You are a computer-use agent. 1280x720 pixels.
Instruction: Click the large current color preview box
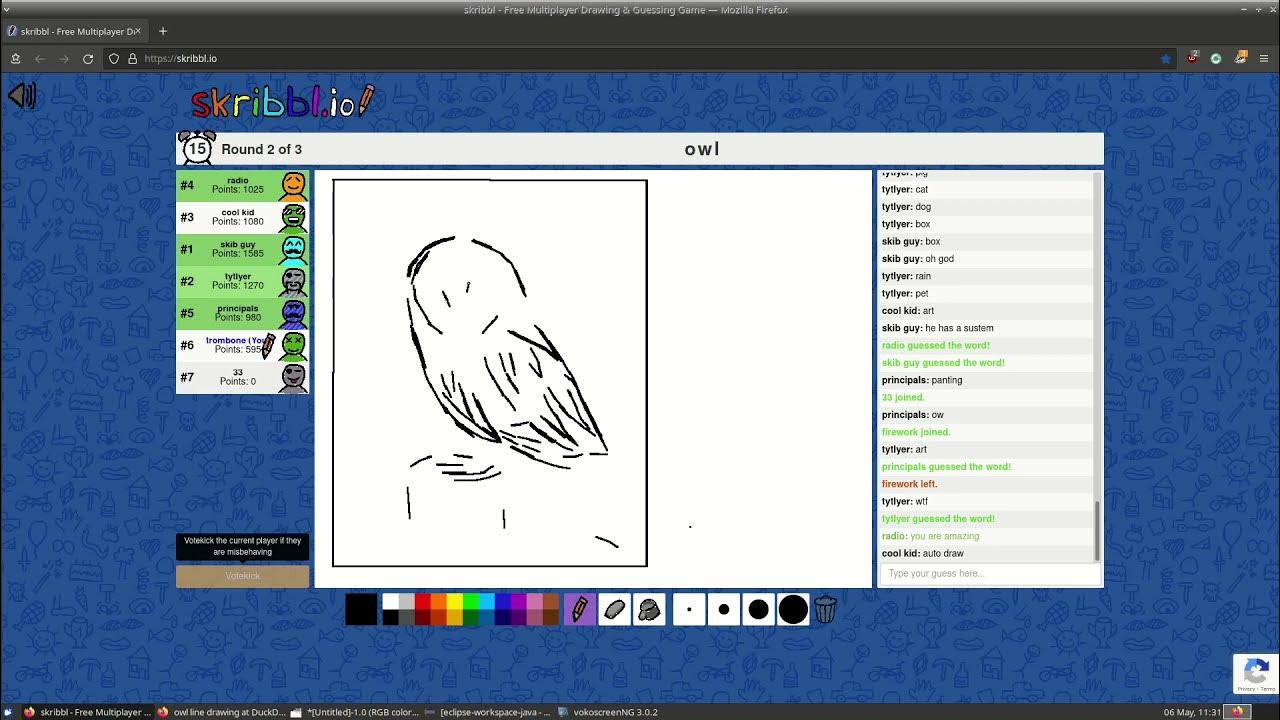[x=361, y=609]
